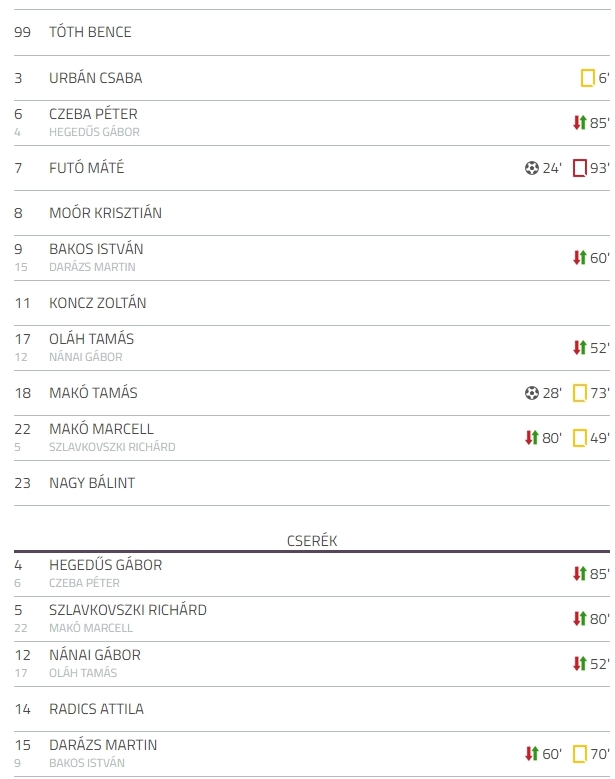
Task: Click substitution arrows icon for Czeba Péter
Action: [580, 123]
